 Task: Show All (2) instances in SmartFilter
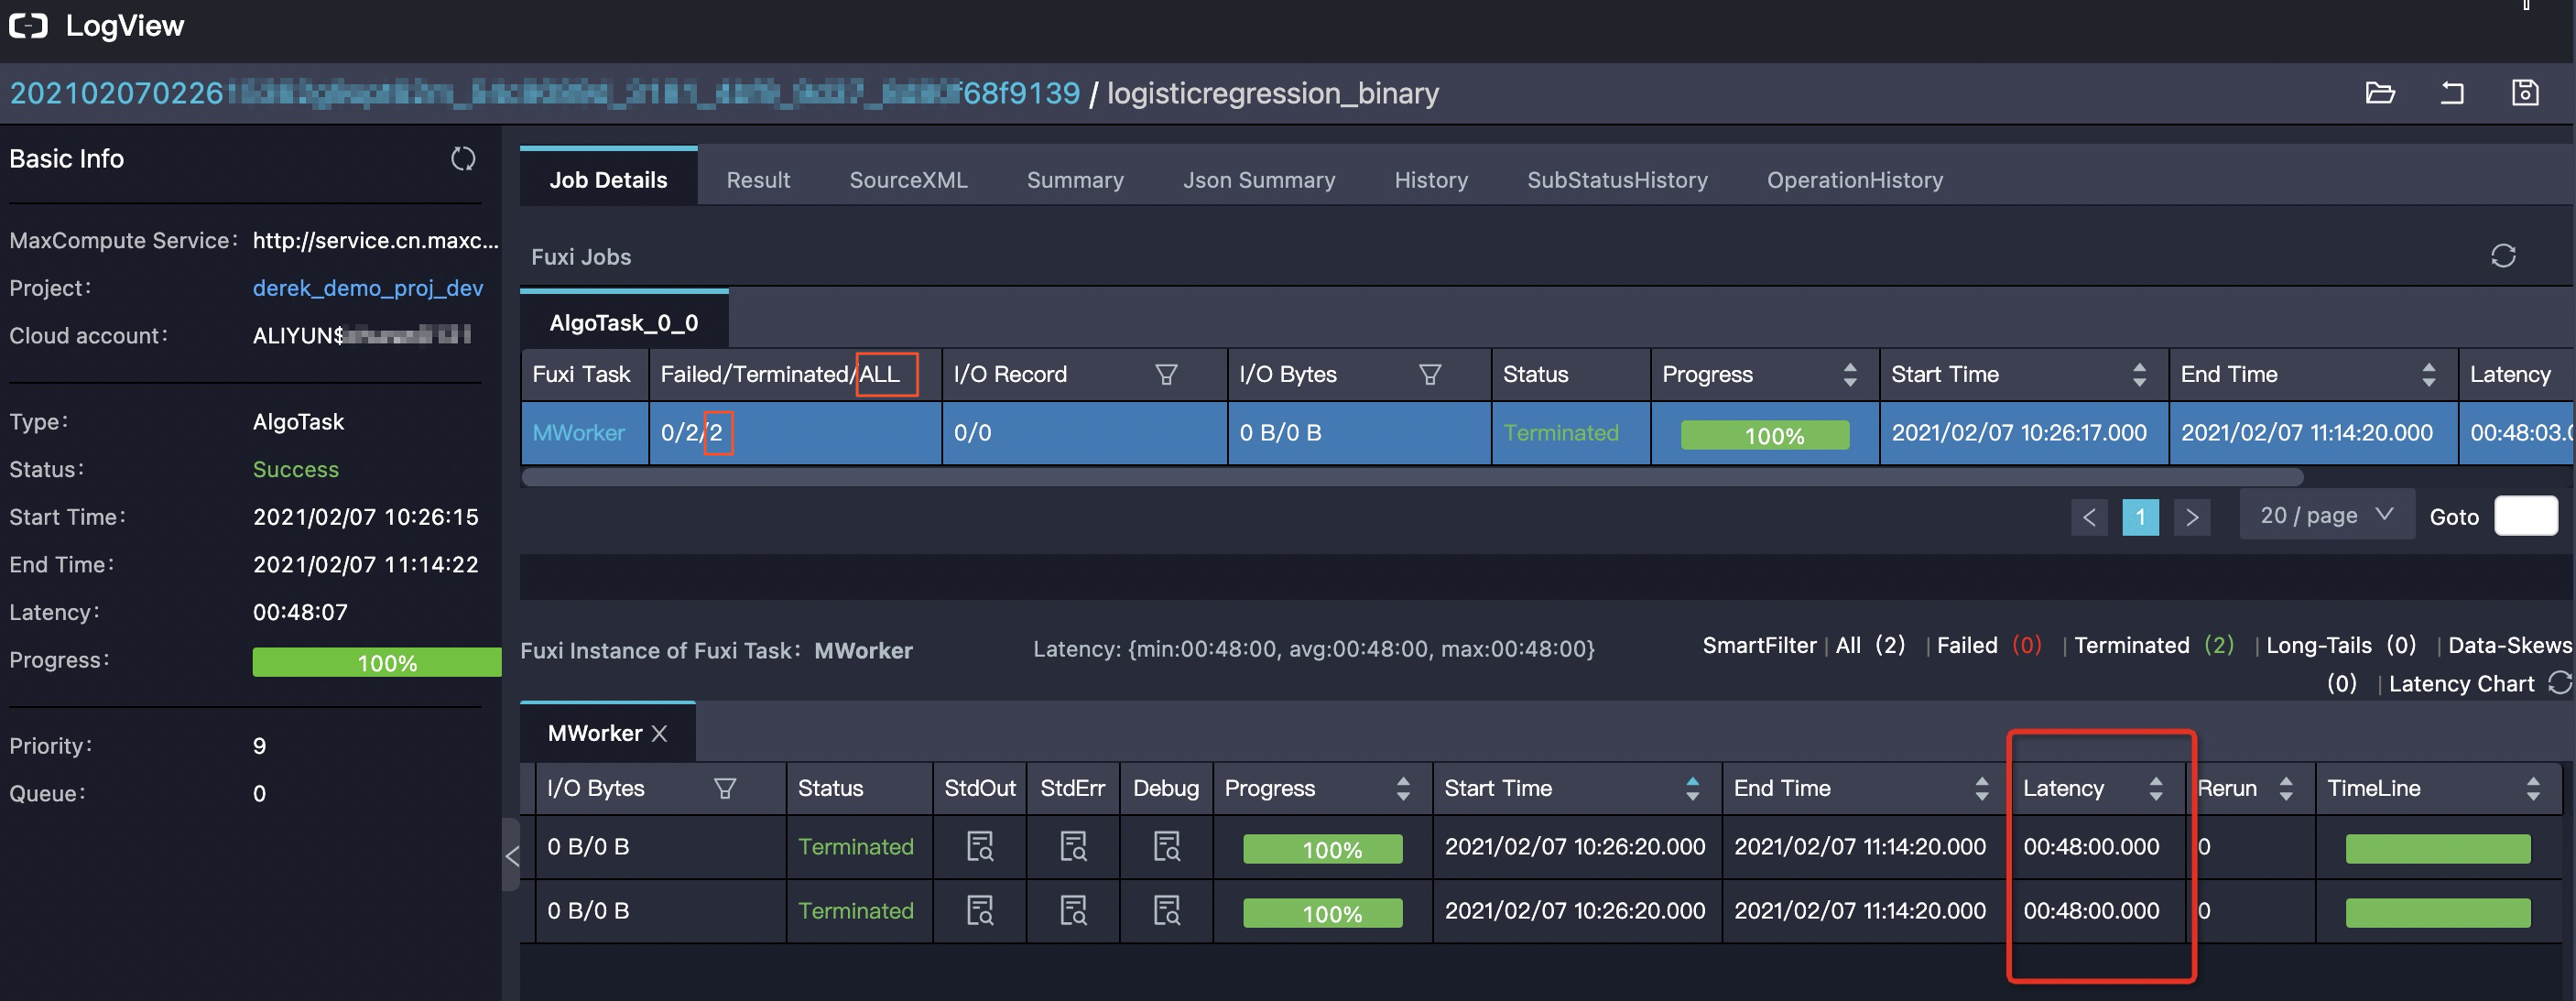point(1869,646)
